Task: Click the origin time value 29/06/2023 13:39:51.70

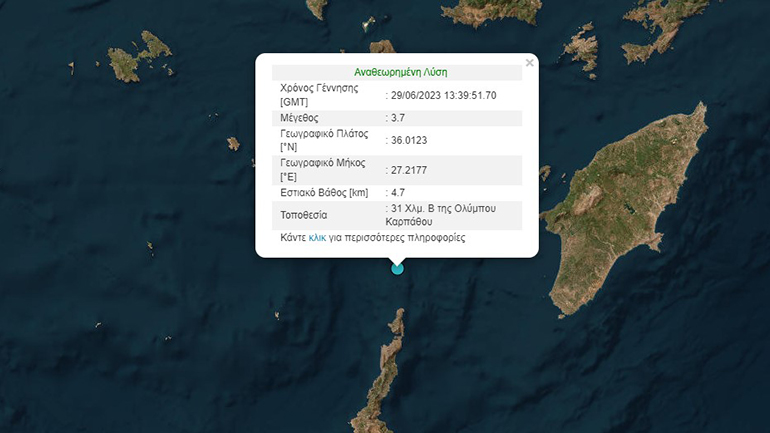Action: (x=444, y=95)
